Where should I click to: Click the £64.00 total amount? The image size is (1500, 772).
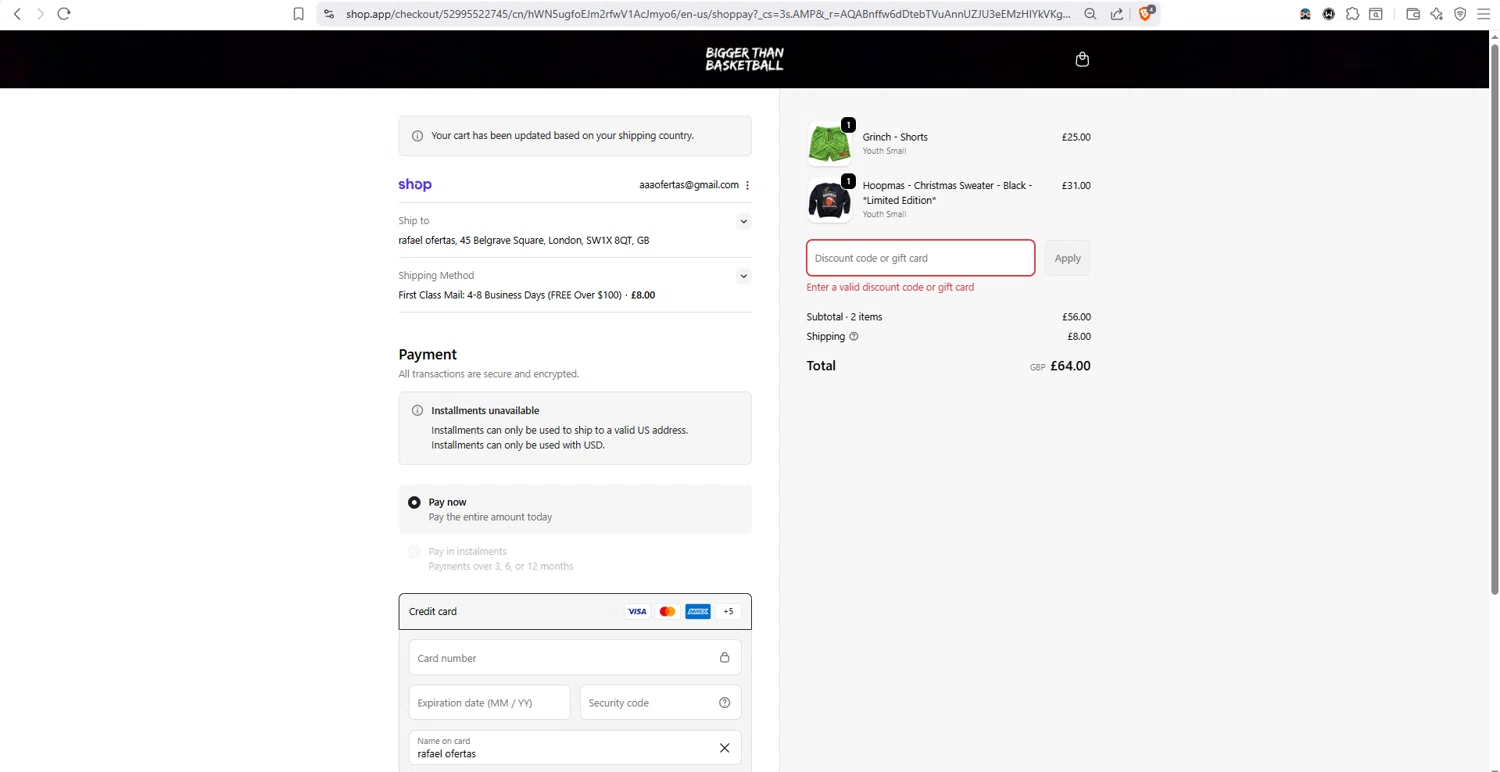1070,366
